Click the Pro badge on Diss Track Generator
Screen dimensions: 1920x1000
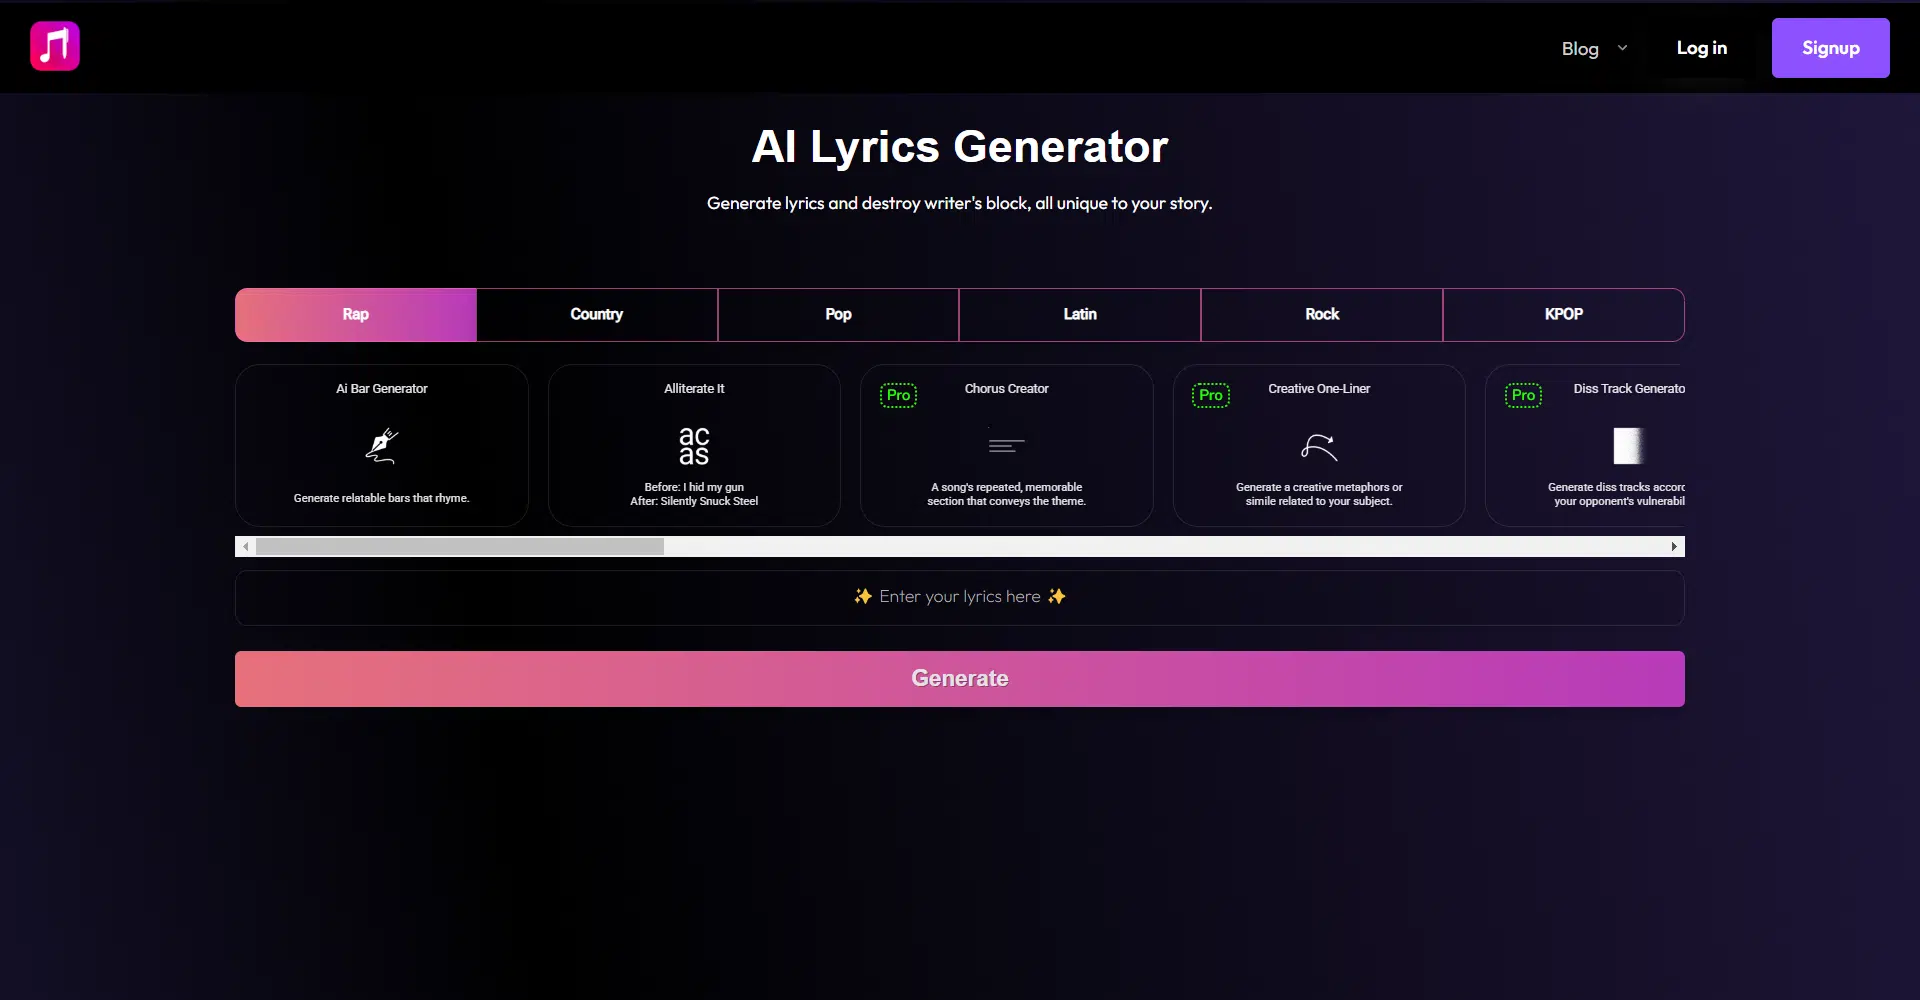[1523, 395]
